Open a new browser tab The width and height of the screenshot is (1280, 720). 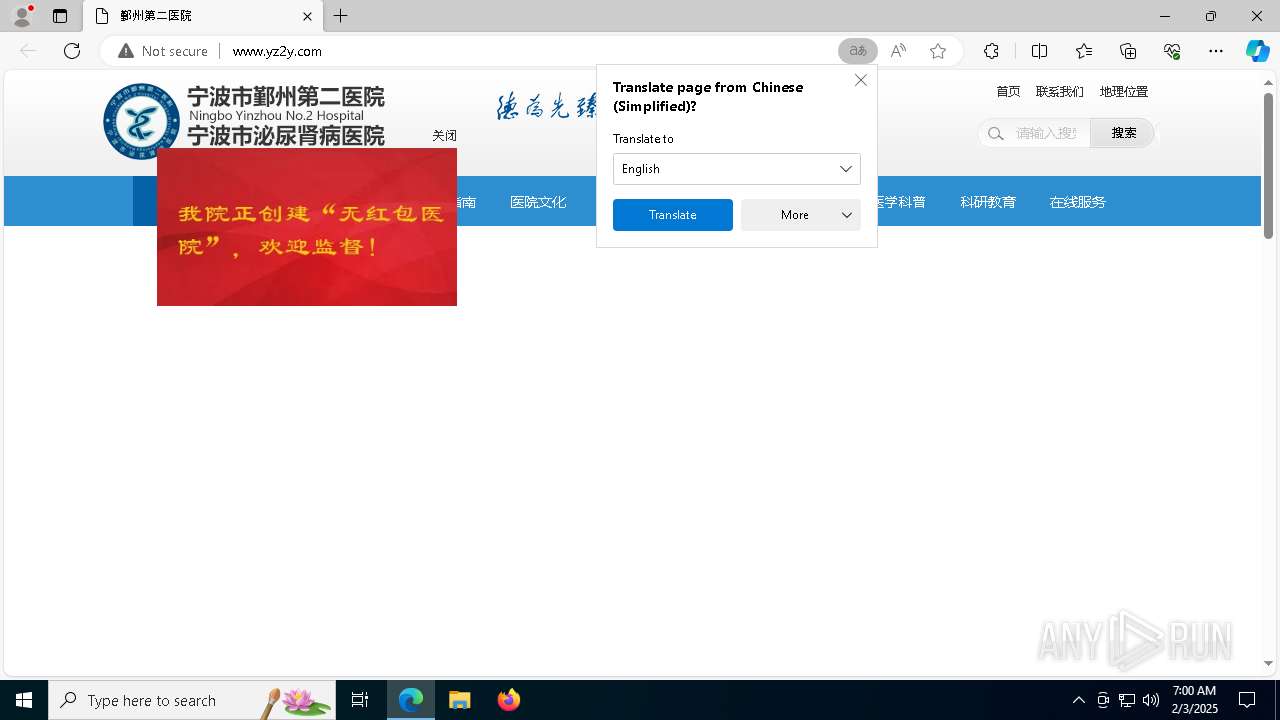[341, 16]
